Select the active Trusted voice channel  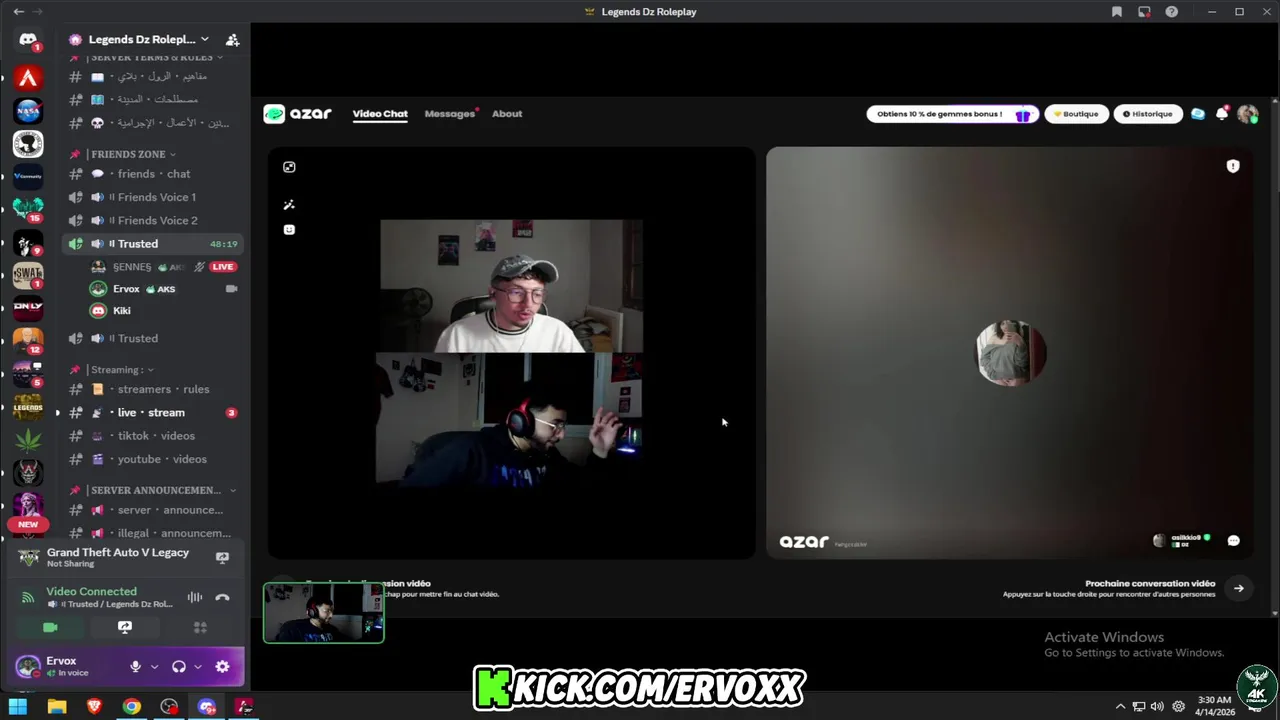point(152,244)
